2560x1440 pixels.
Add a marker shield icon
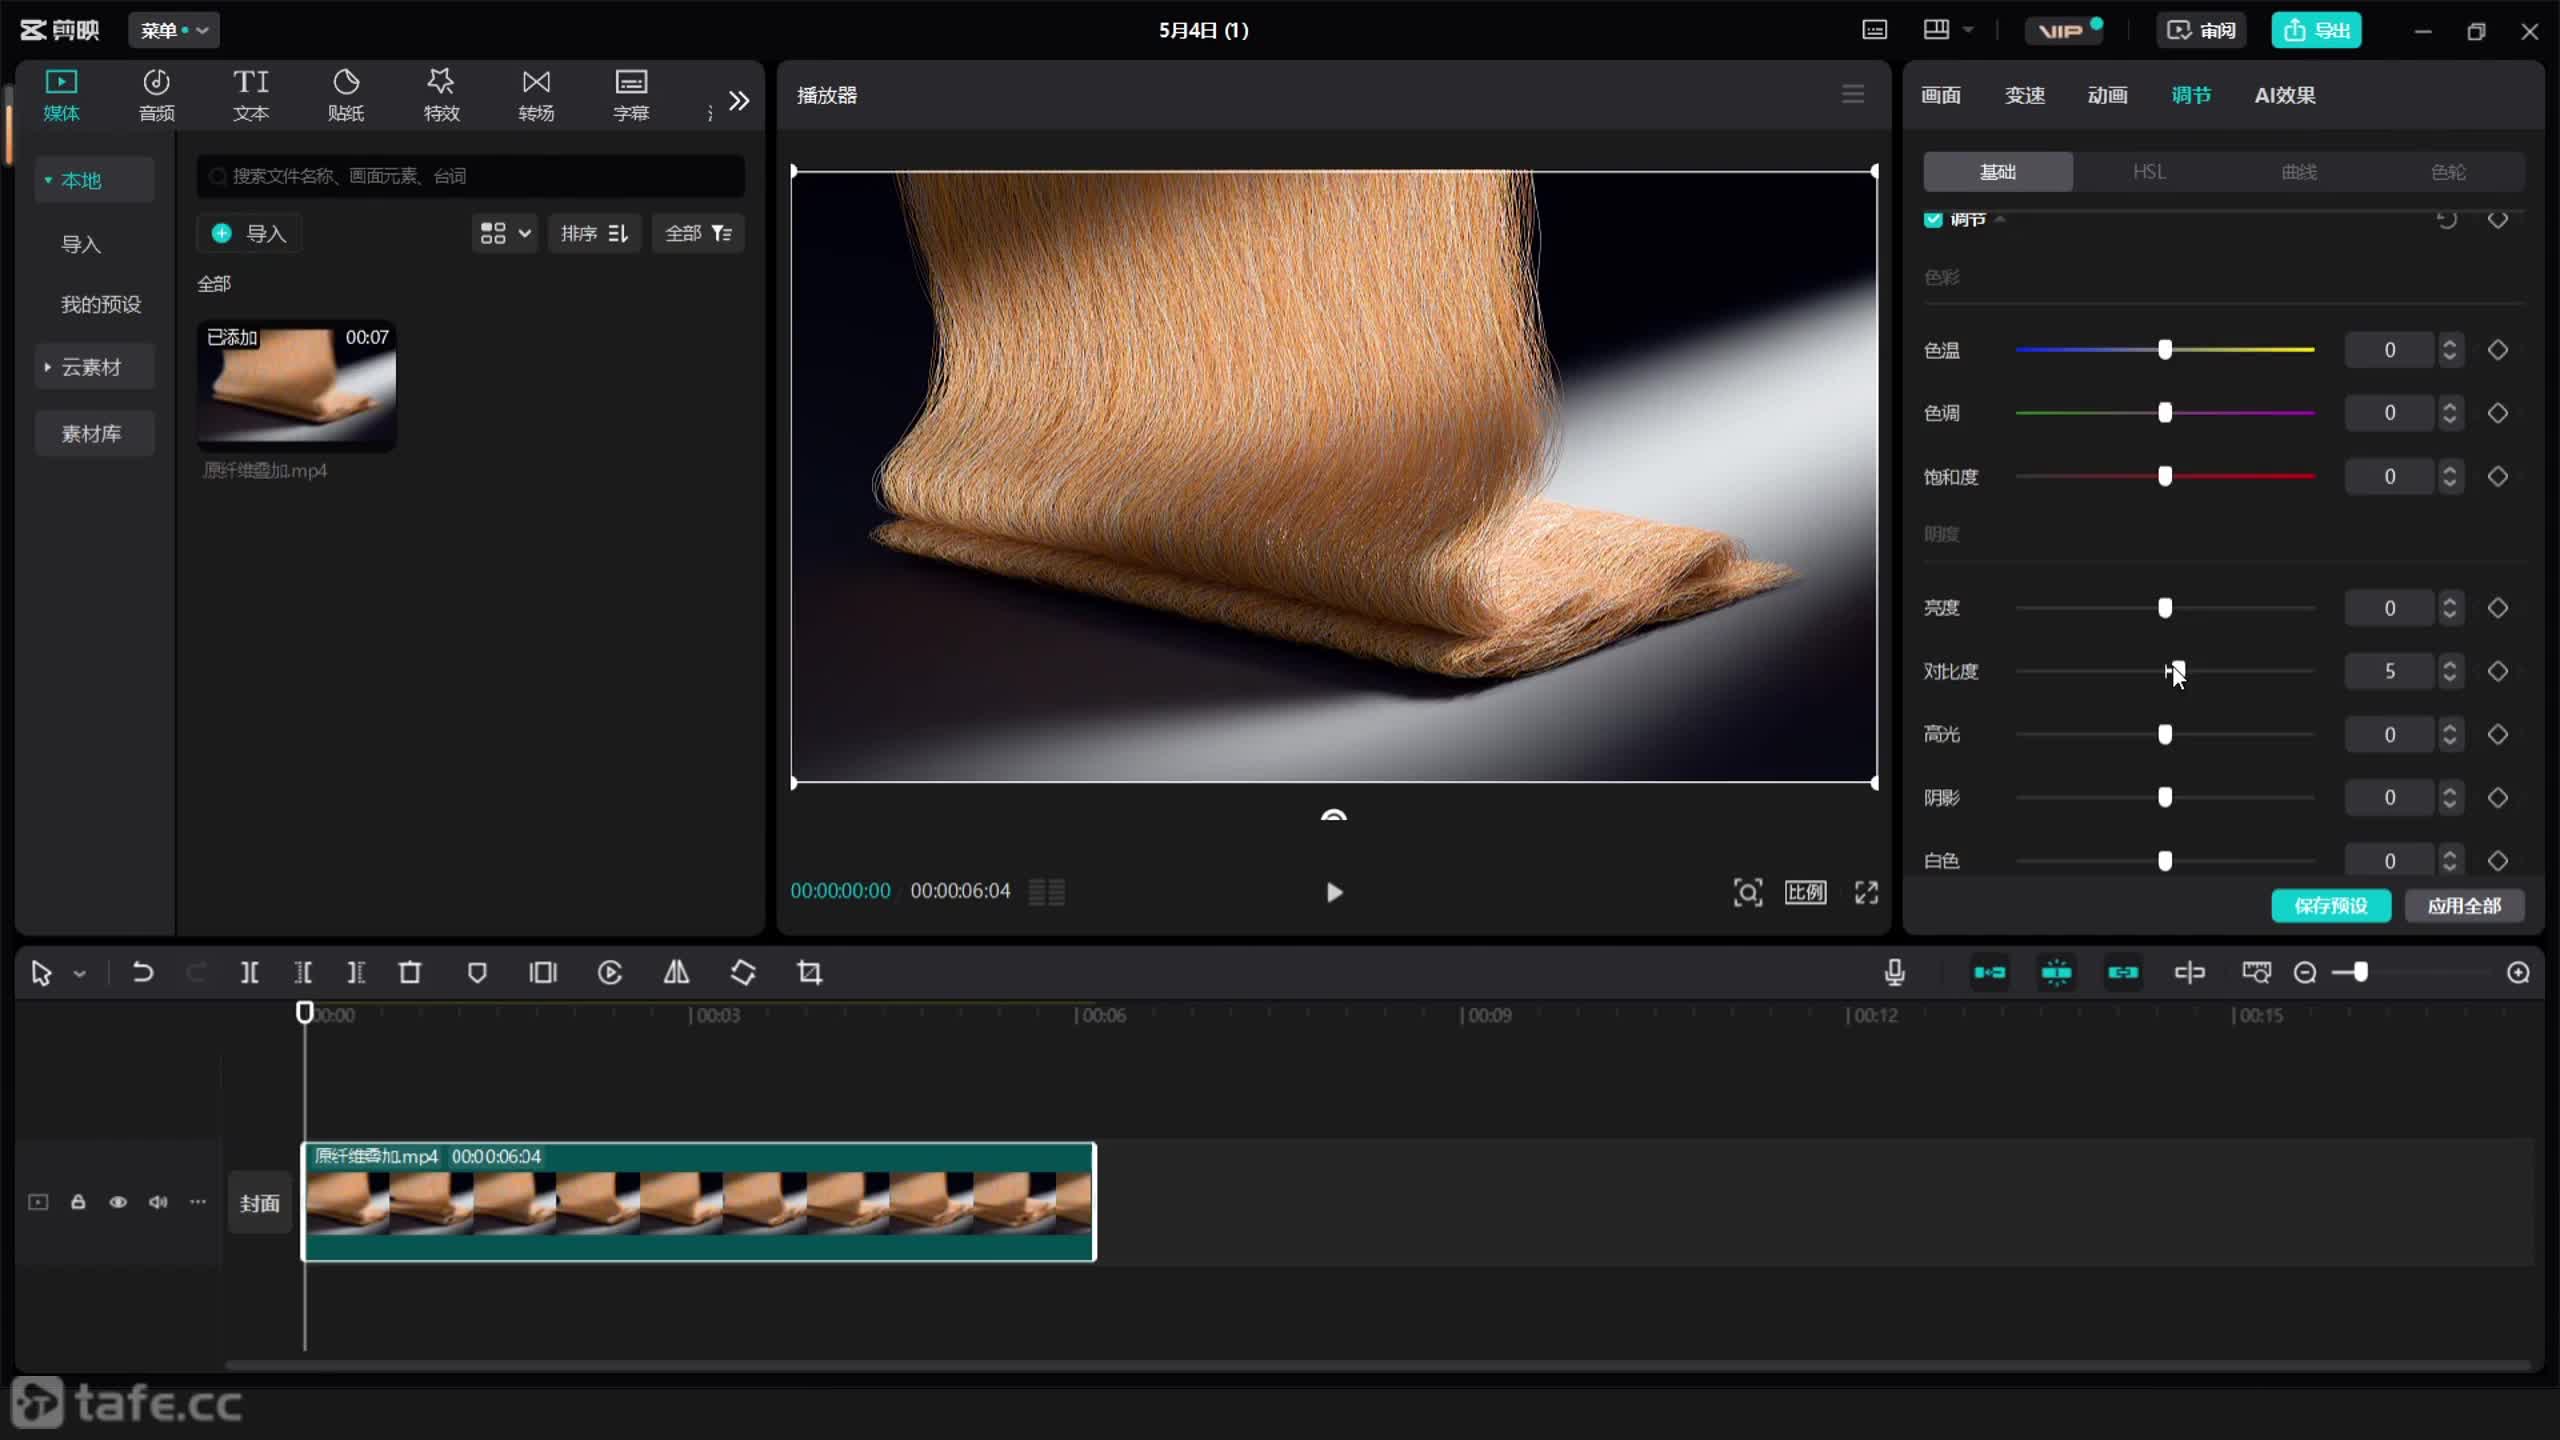(x=477, y=972)
